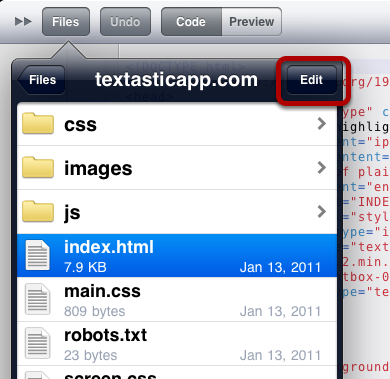This screenshot has height=379, width=390.
Task: Tap the images folder icon
Action: (x=38, y=167)
